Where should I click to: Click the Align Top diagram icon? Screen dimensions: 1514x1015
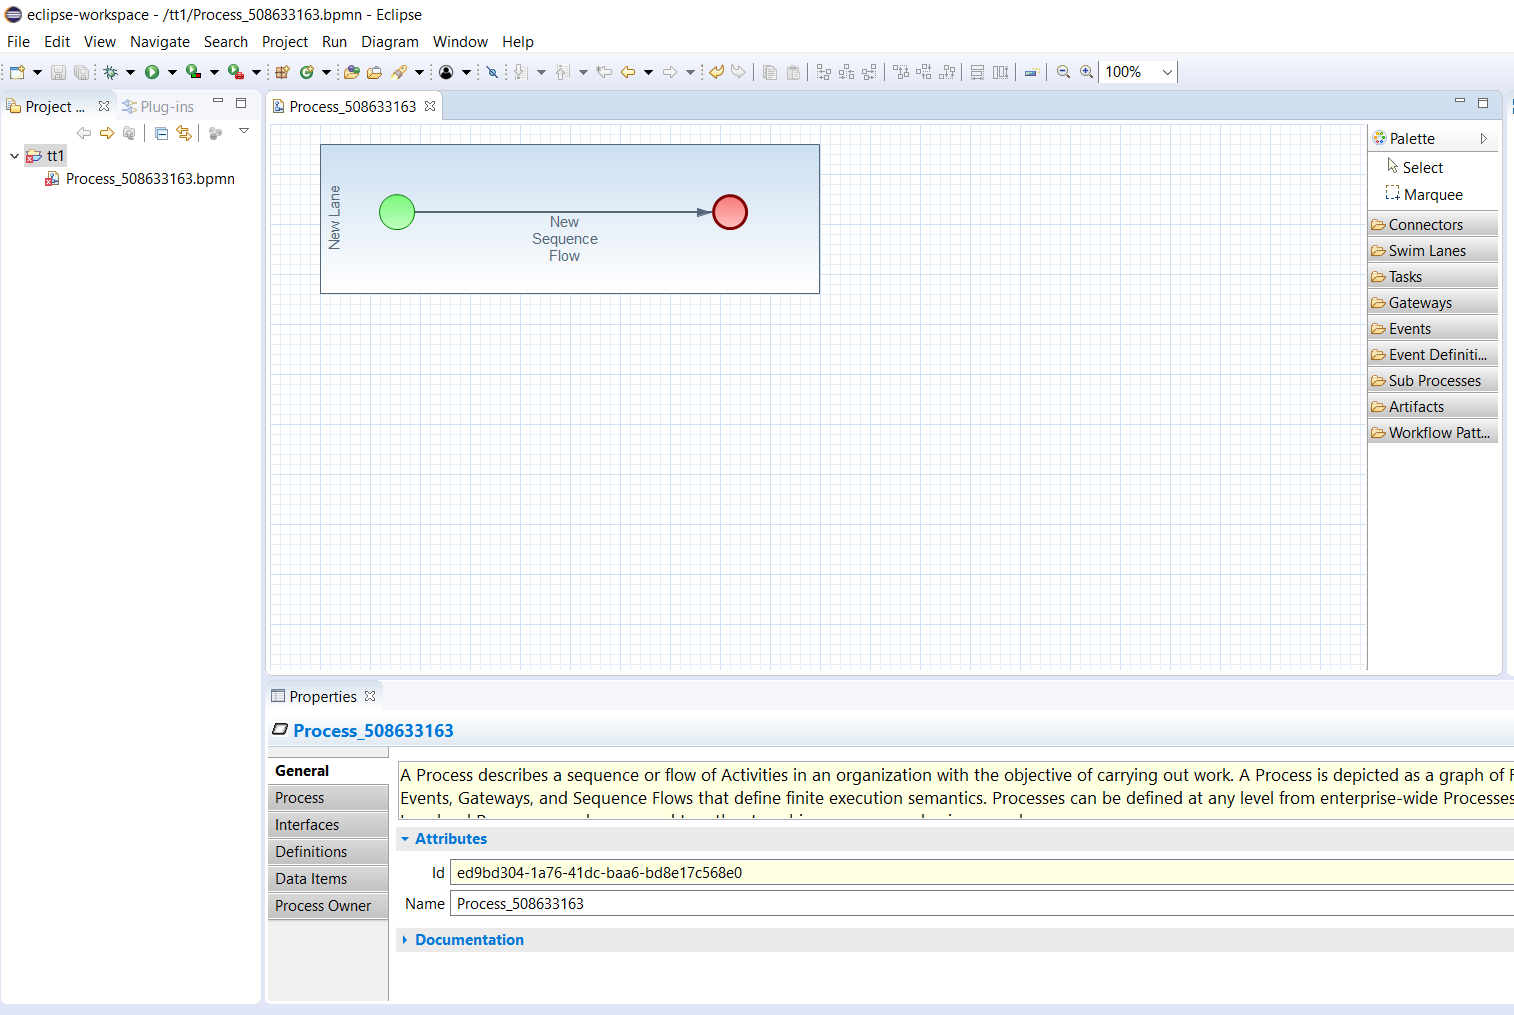point(901,72)
